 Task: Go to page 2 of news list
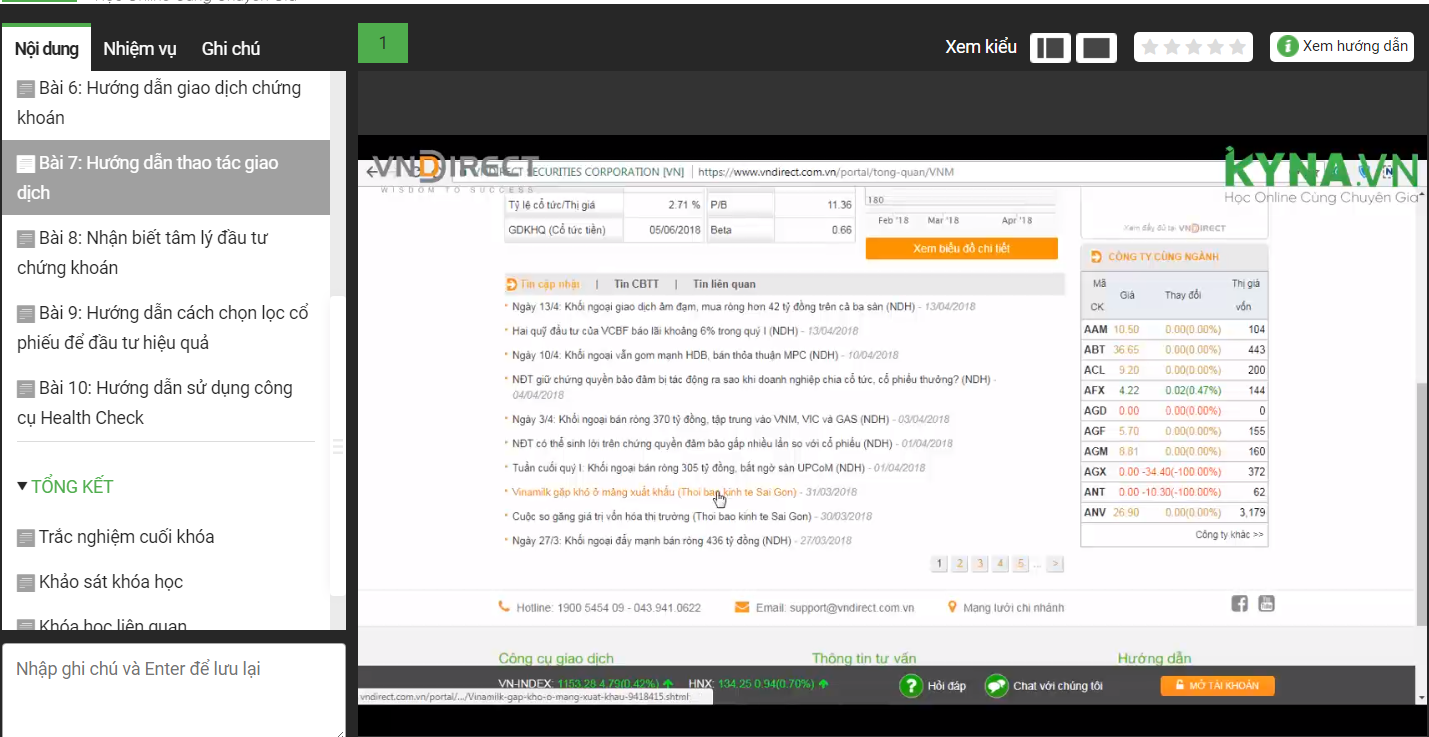coord(959,564)
